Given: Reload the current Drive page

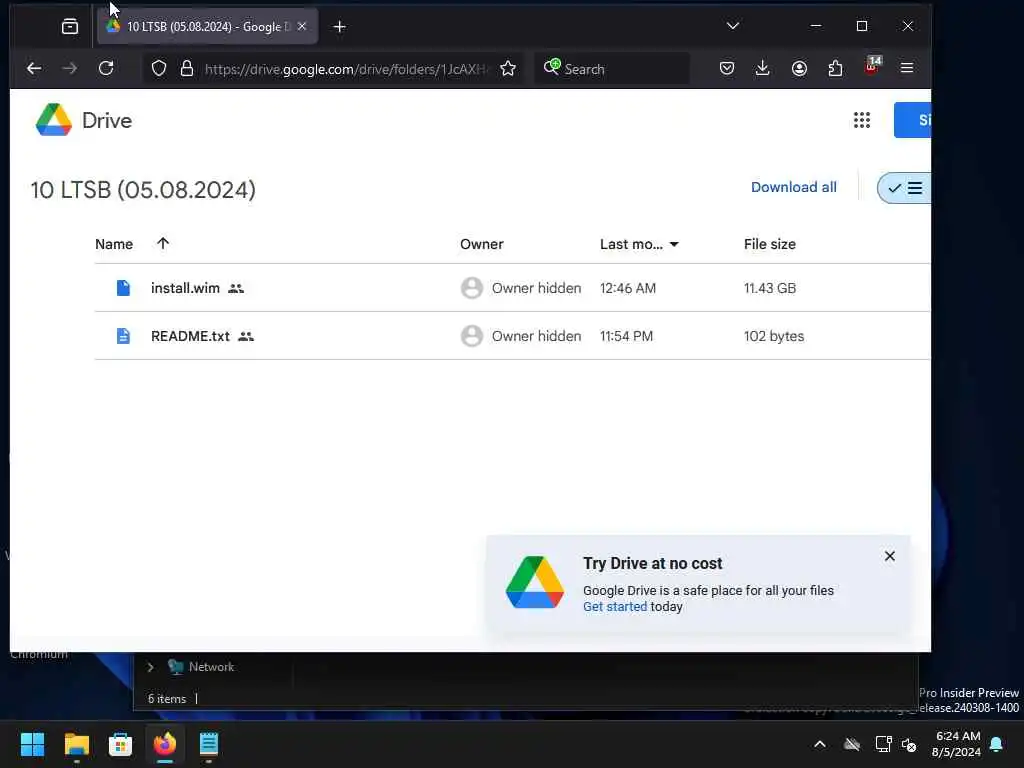Looking at the screenshot, I should point(106,69).
